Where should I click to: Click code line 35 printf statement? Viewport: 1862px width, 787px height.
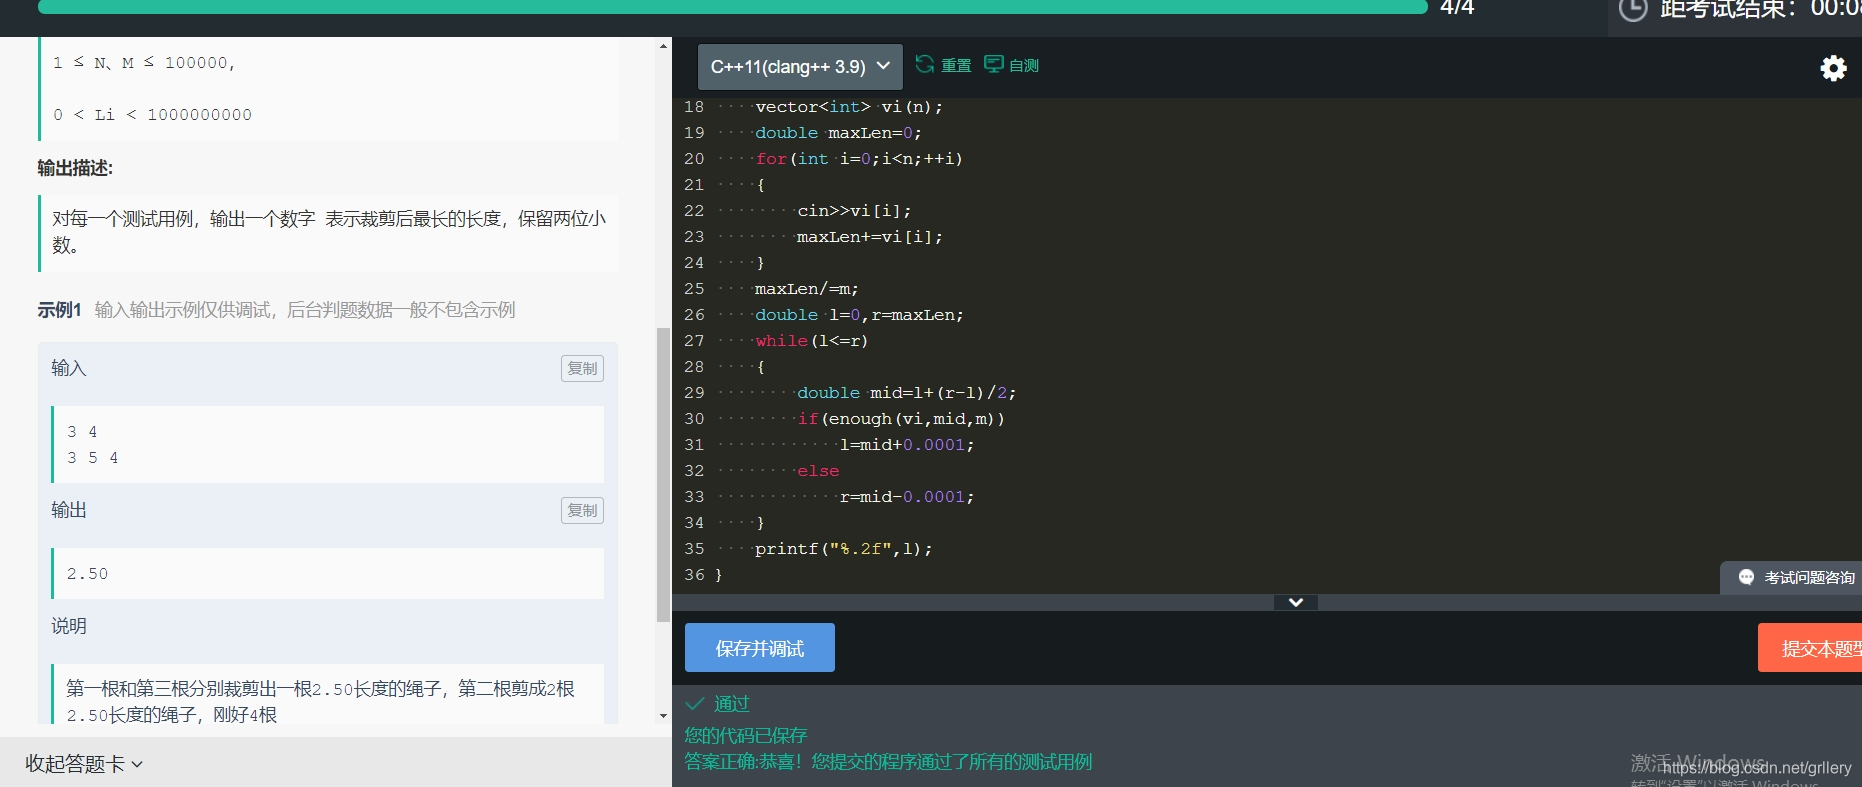point(843,549)
